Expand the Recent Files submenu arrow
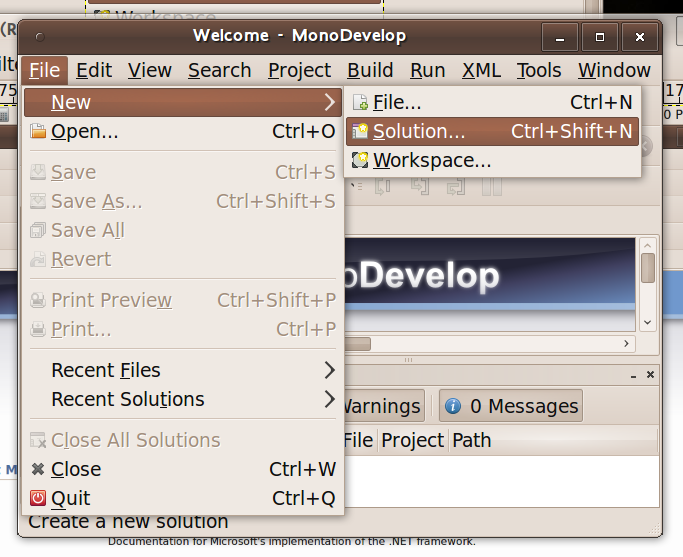 [x=330, y=370]
